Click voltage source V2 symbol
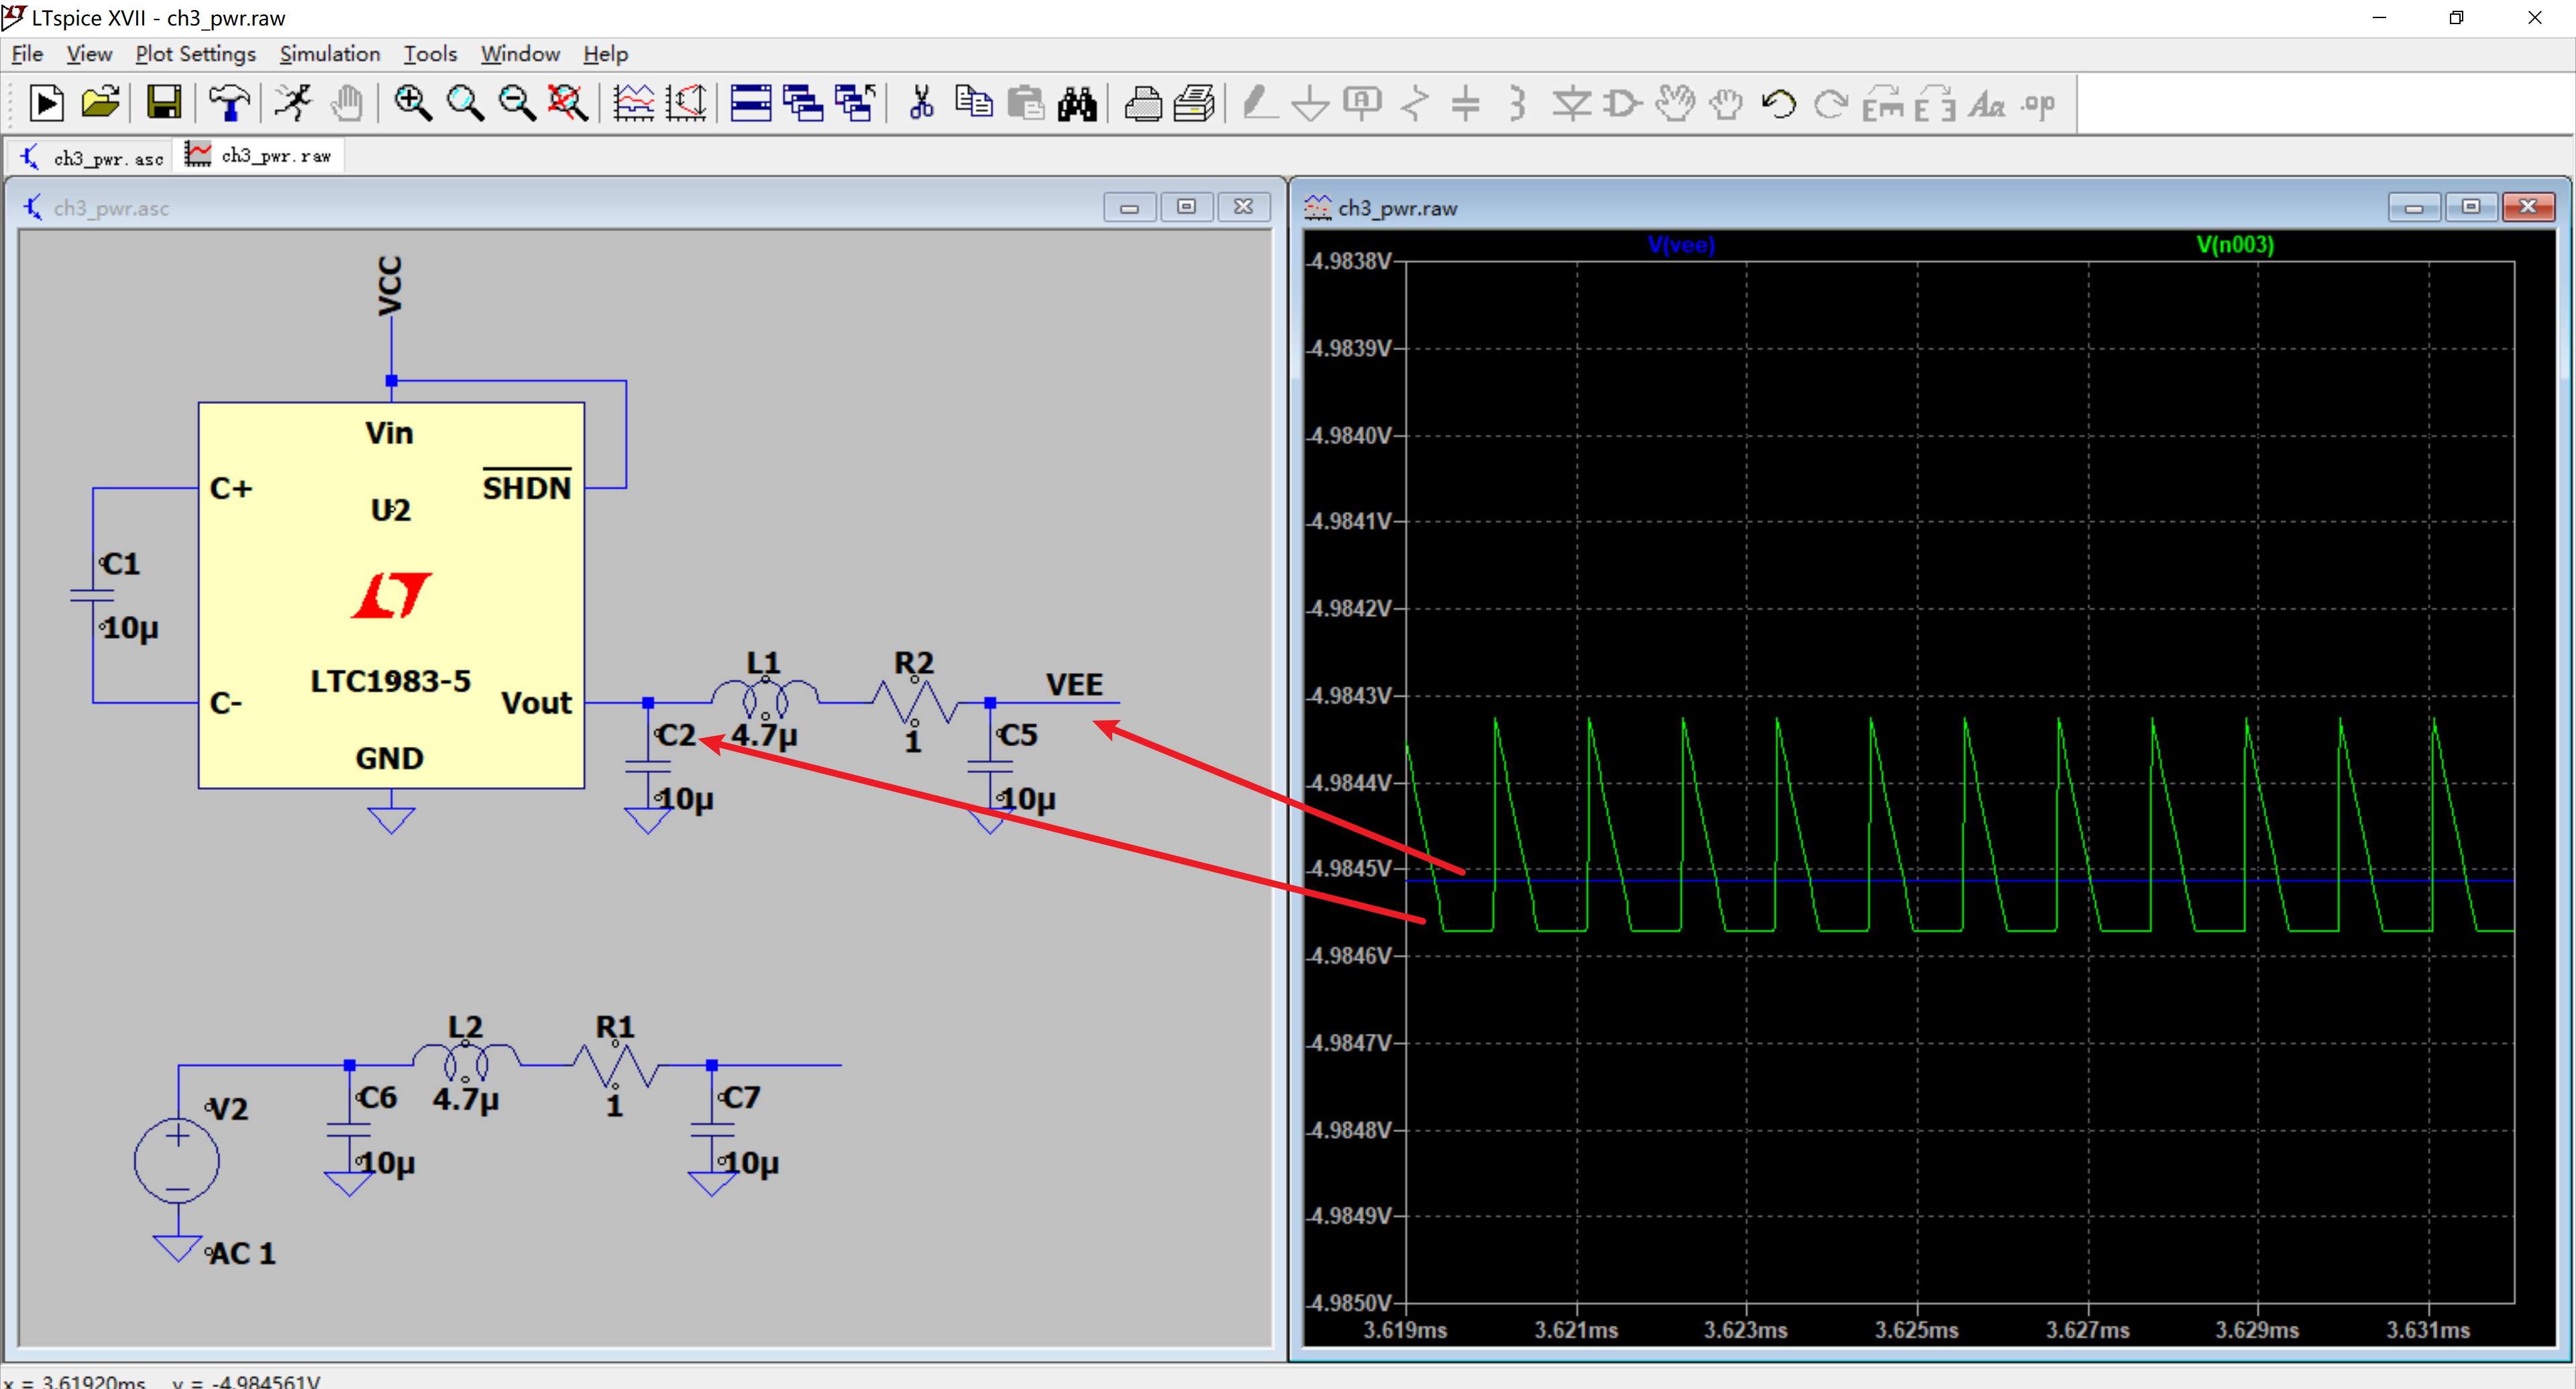 tap(177, 1160)
